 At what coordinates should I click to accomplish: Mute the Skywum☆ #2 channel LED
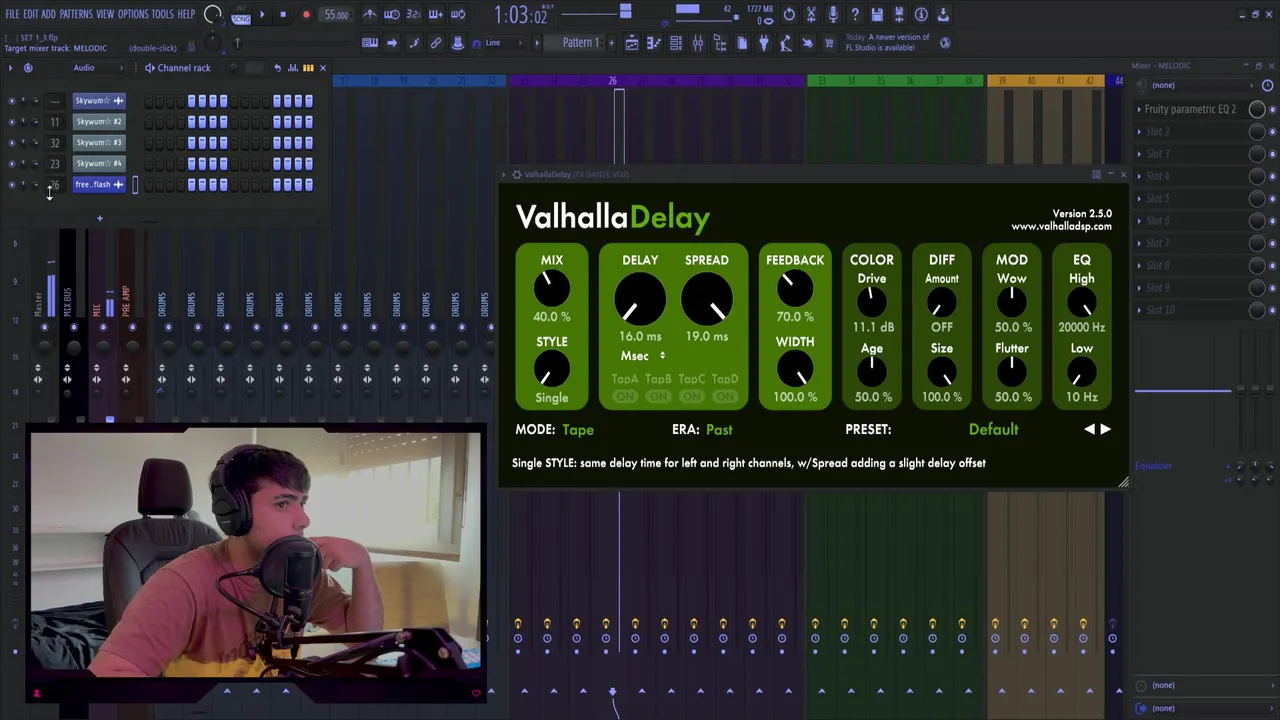point(12,121)
